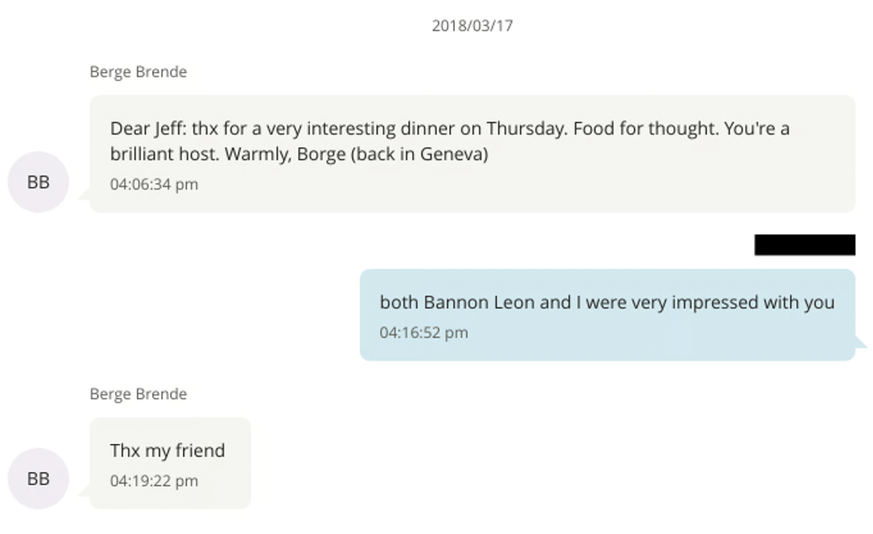Click the 2018/03/17 date header
This screenshot has height=534, width=873.
click(472, 26)
